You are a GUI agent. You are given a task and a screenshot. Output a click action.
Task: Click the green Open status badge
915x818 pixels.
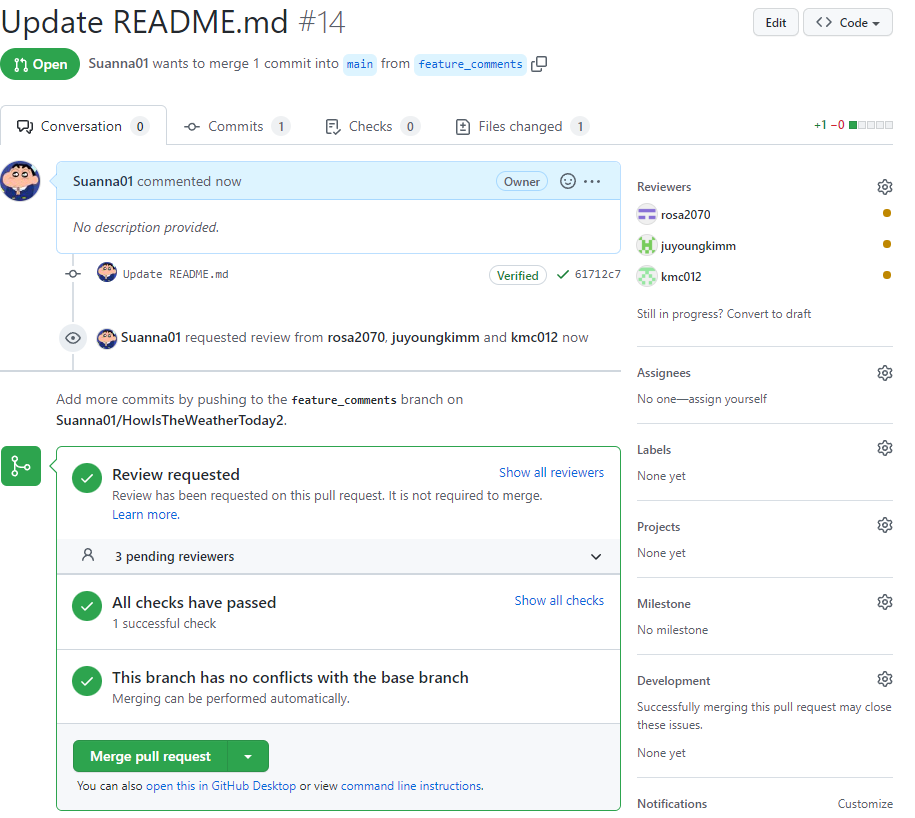40,64
